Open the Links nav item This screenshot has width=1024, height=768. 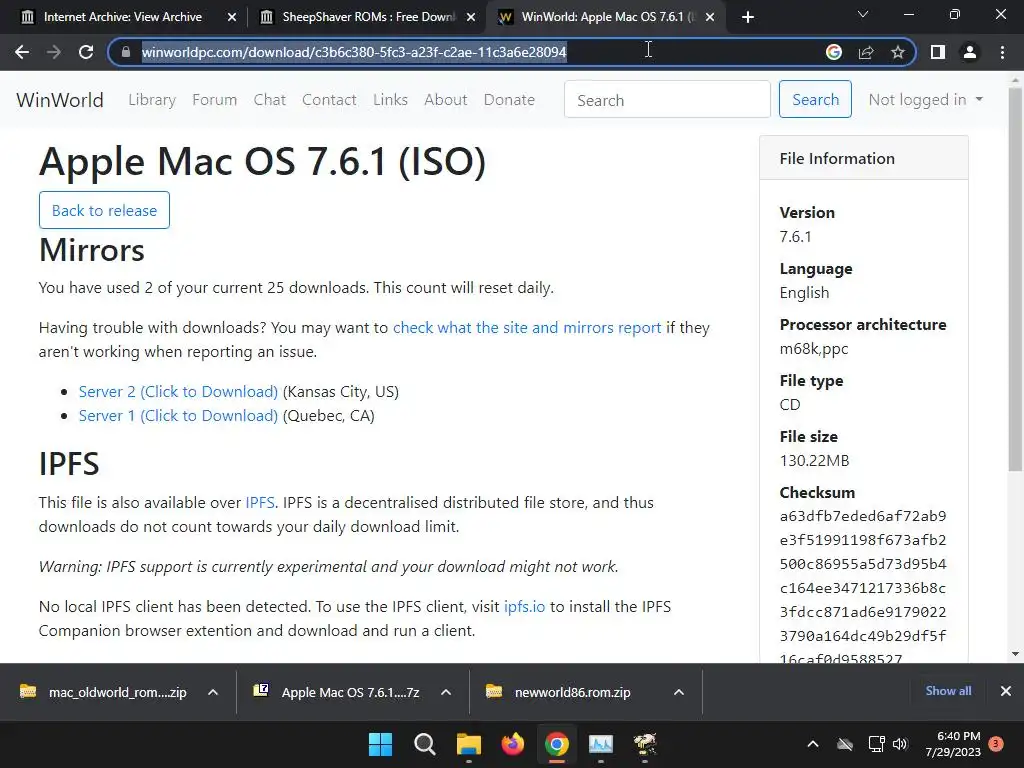391,100
